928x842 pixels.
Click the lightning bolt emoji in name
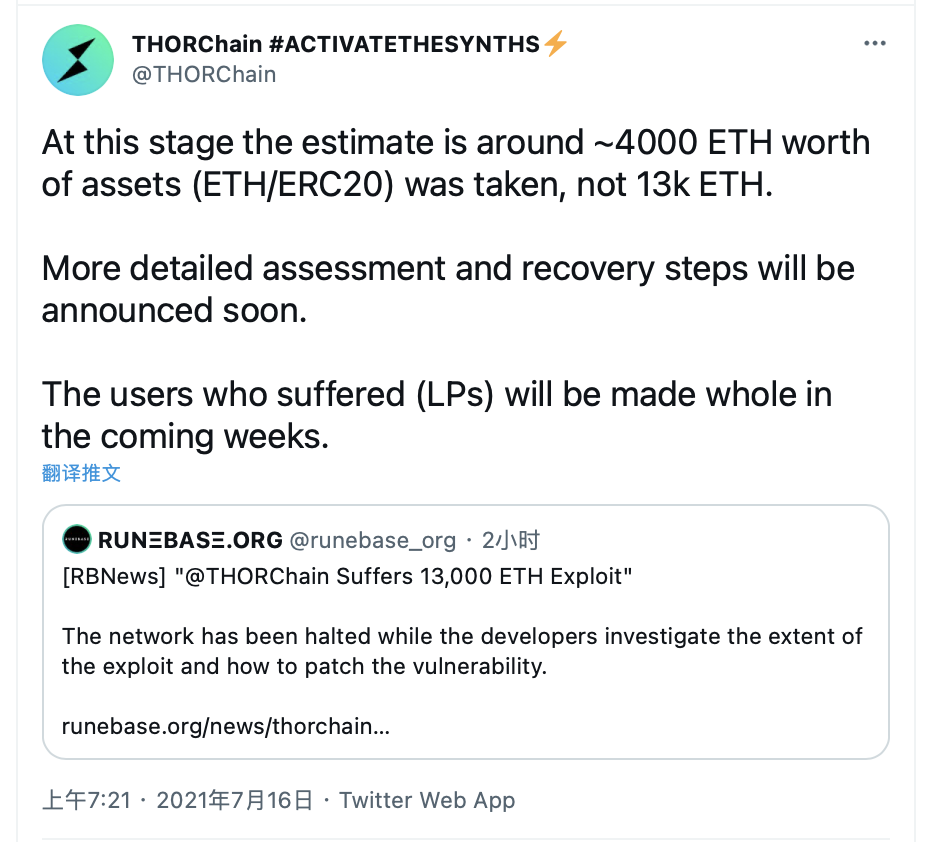click(555, 43)
